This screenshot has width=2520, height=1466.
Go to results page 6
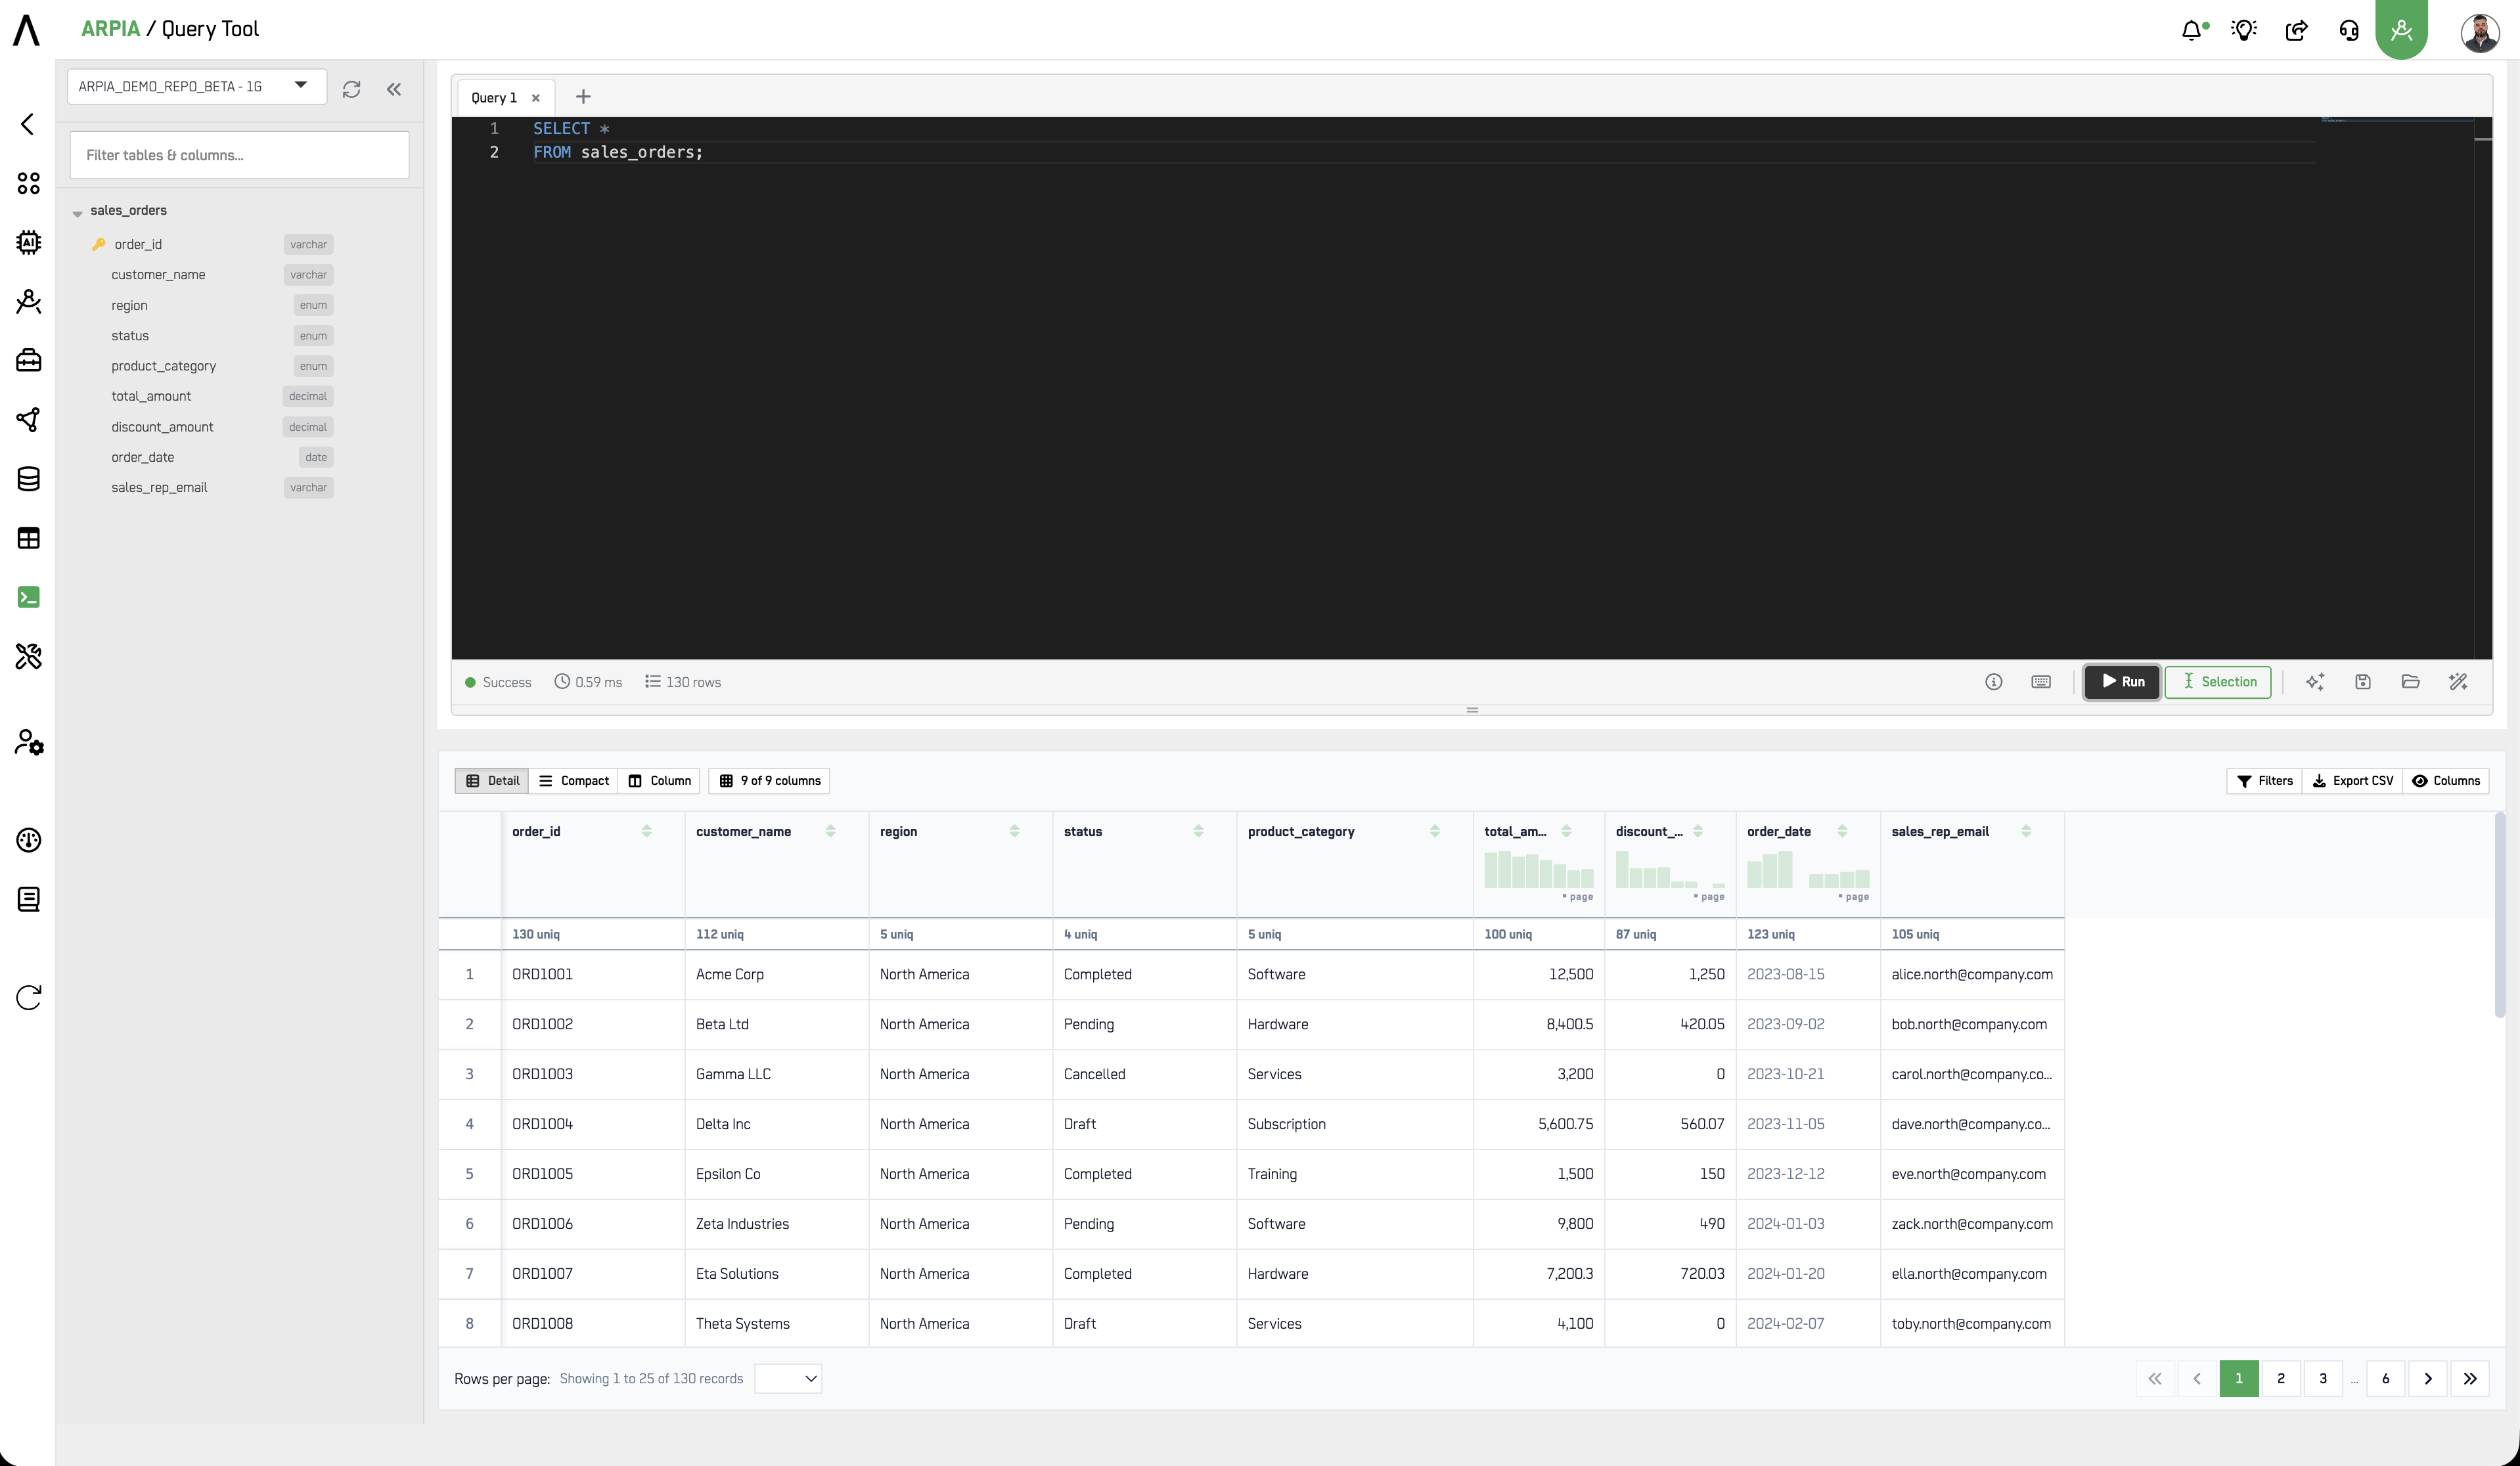(x=2386, y=1379)
